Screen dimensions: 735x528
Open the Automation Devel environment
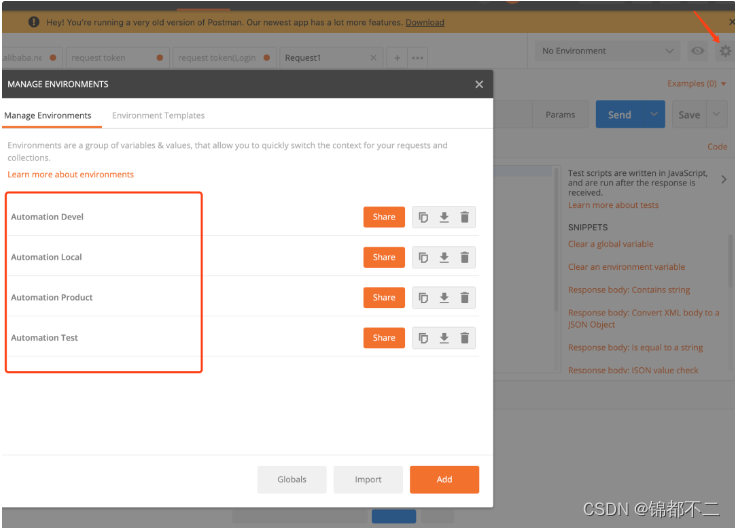click(47, 217)
